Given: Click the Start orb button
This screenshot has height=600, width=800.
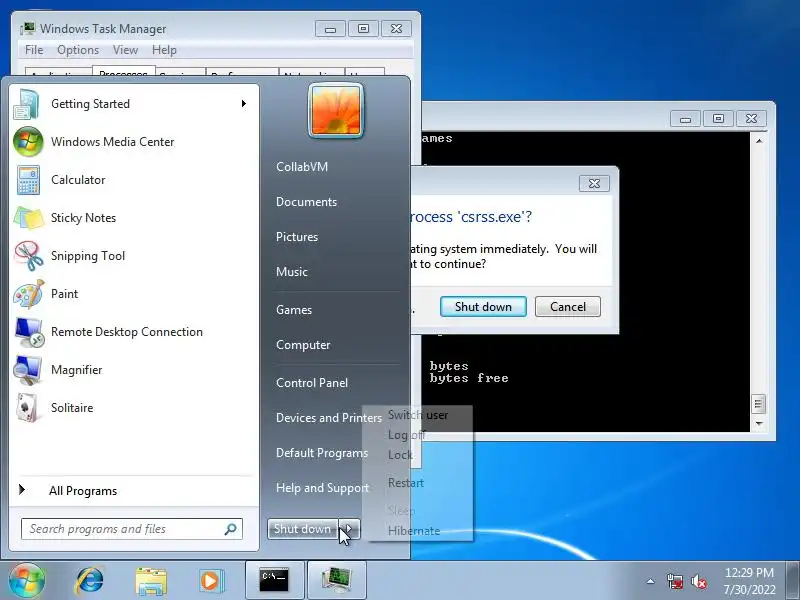Looking at the screenshot, I should pyautogui.click(x=26, y=581).
